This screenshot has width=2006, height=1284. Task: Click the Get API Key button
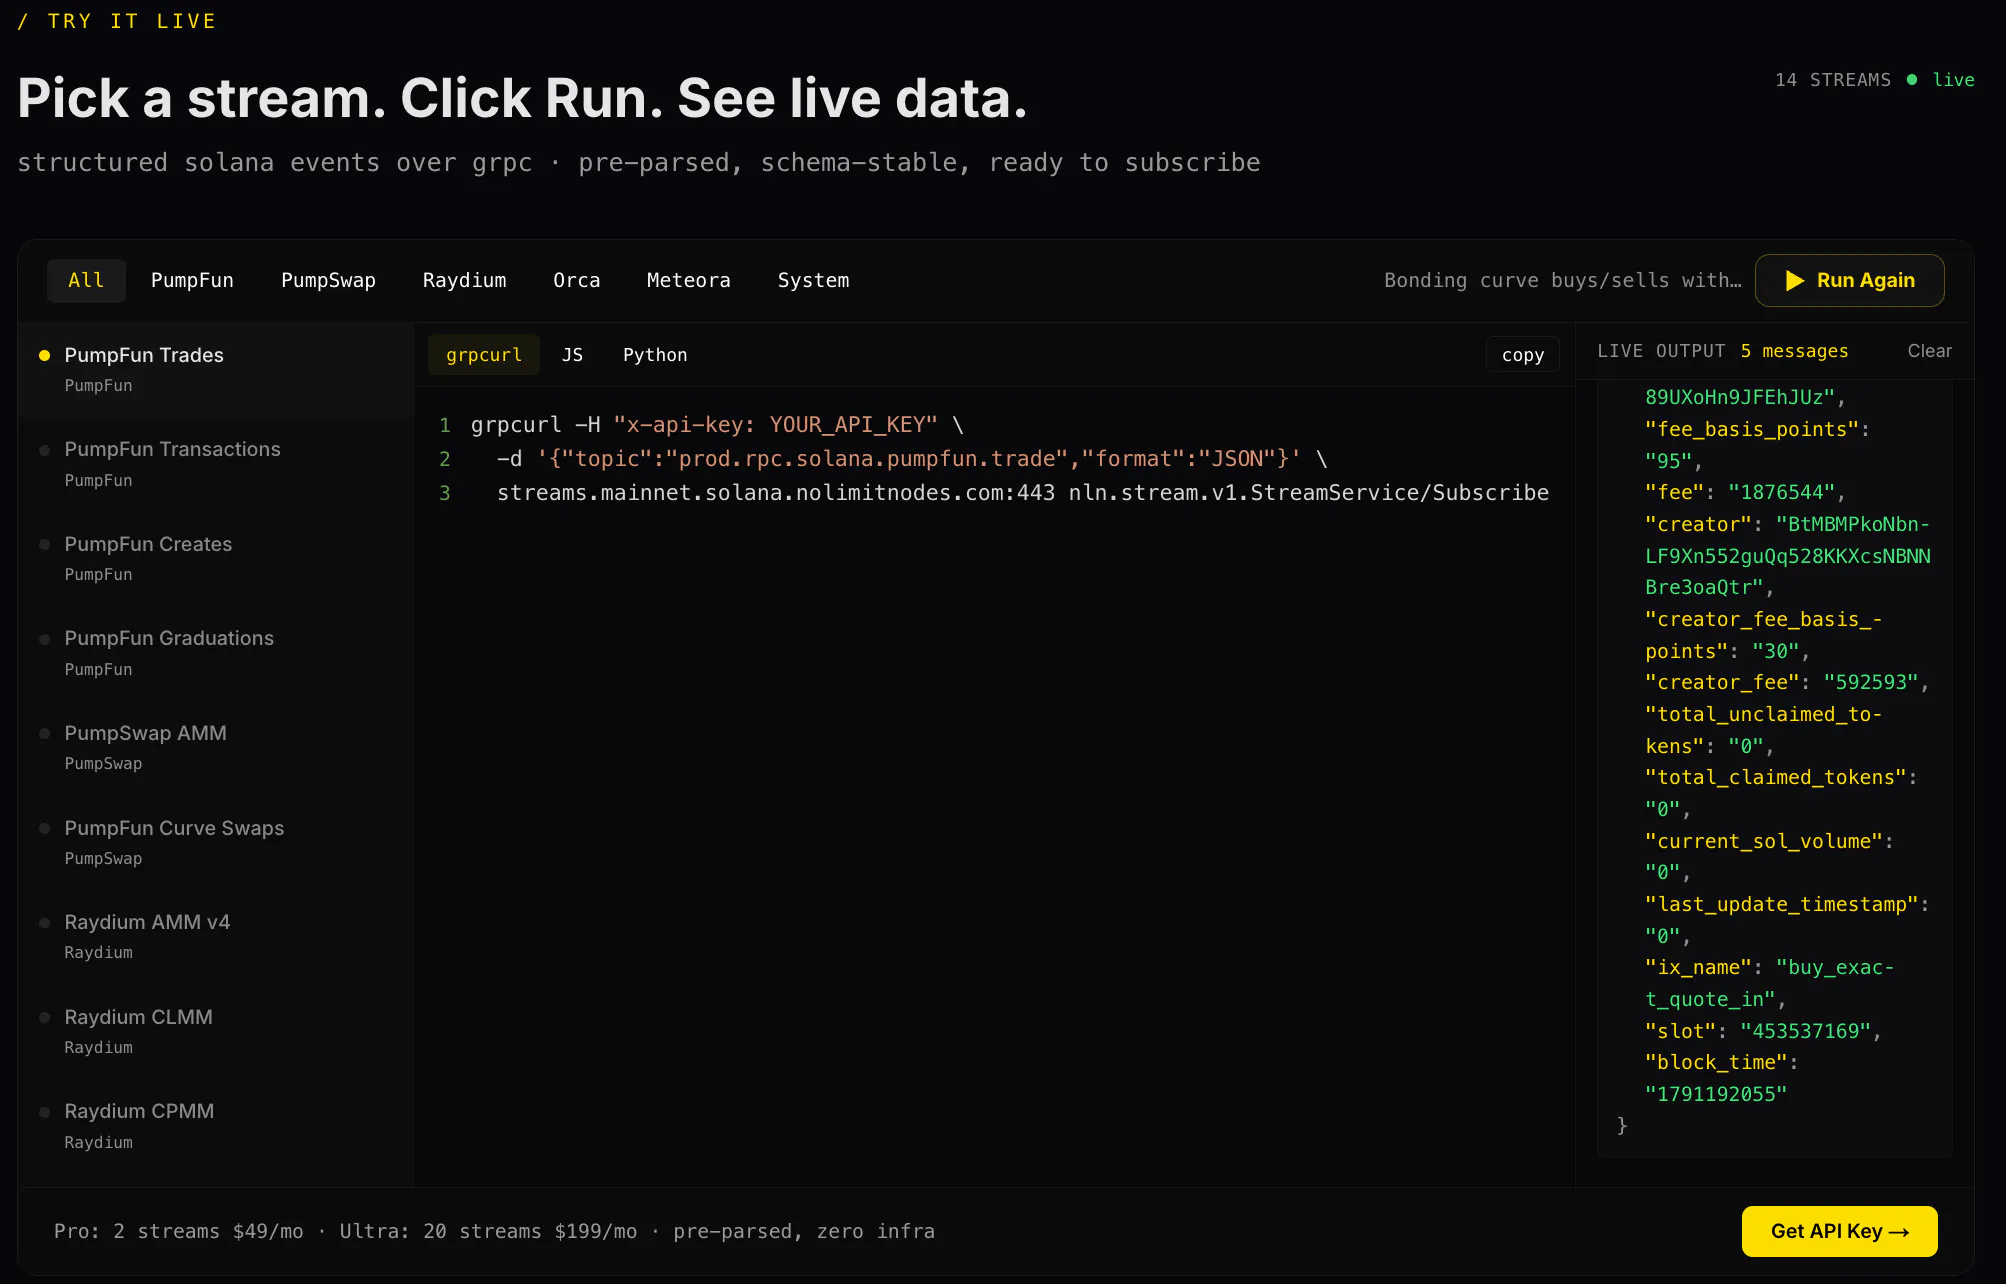point(1839,1231)
